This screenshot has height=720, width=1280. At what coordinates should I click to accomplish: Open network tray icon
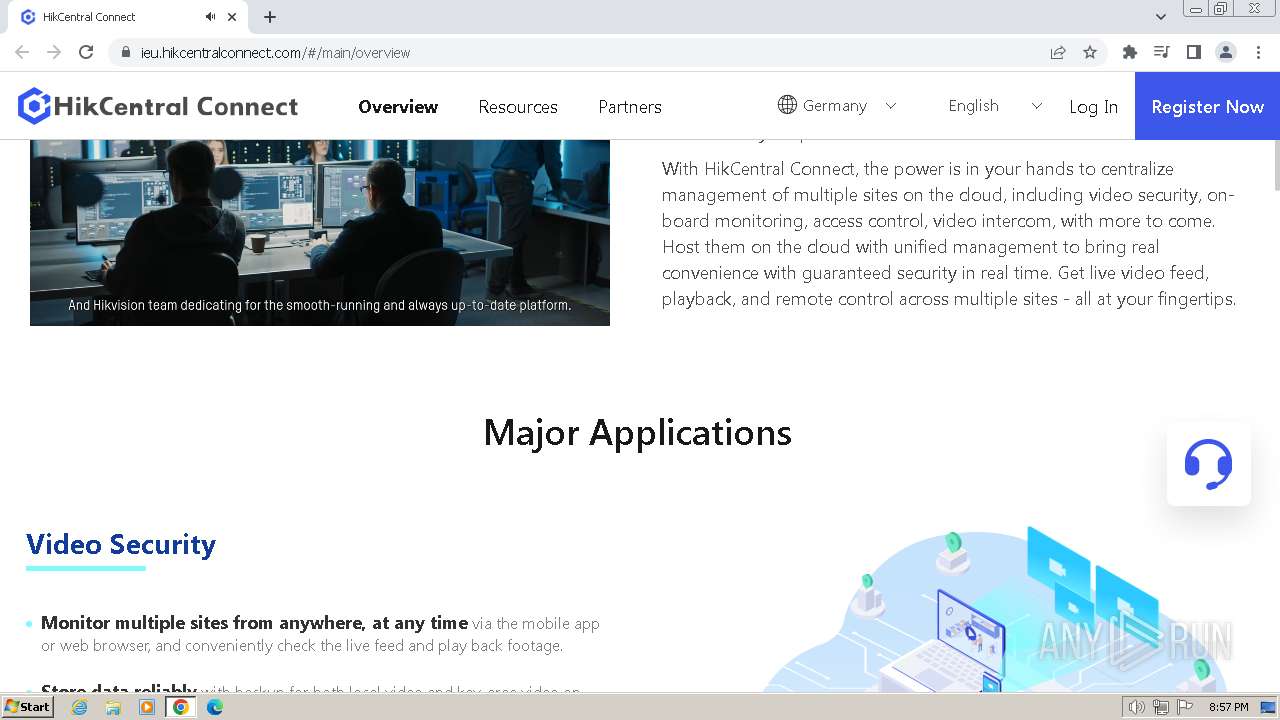tap(1161, 707)
